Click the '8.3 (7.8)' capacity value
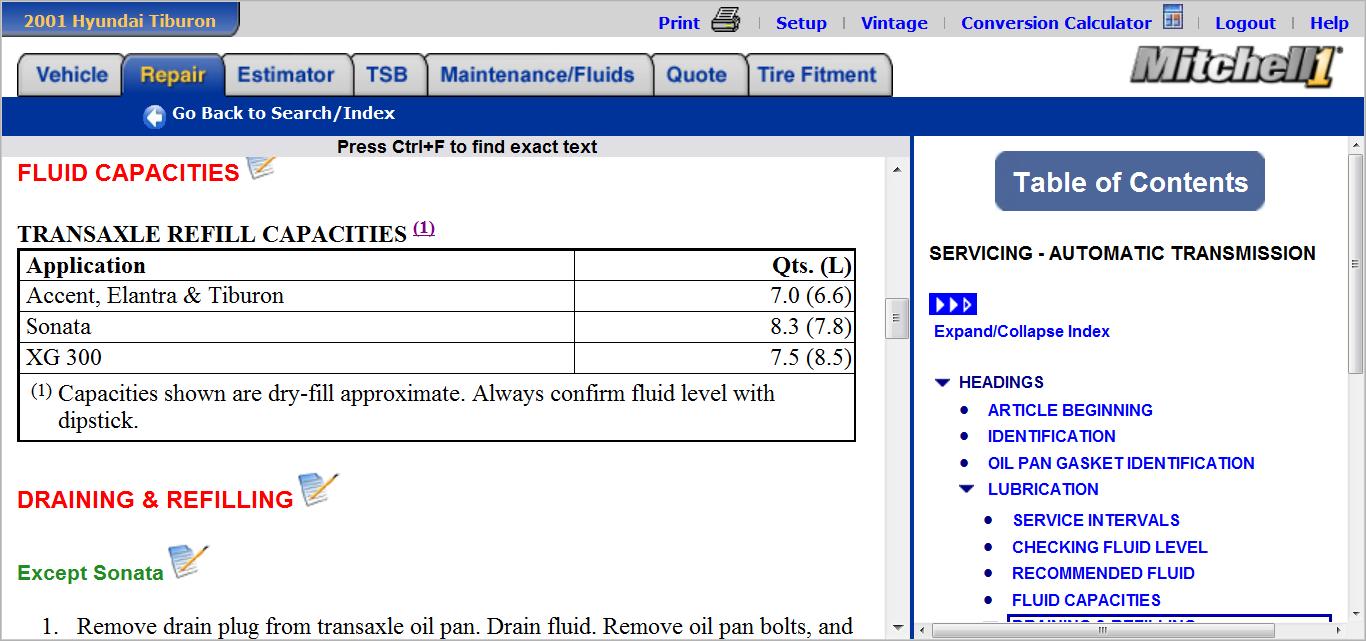 coord(811,327)
